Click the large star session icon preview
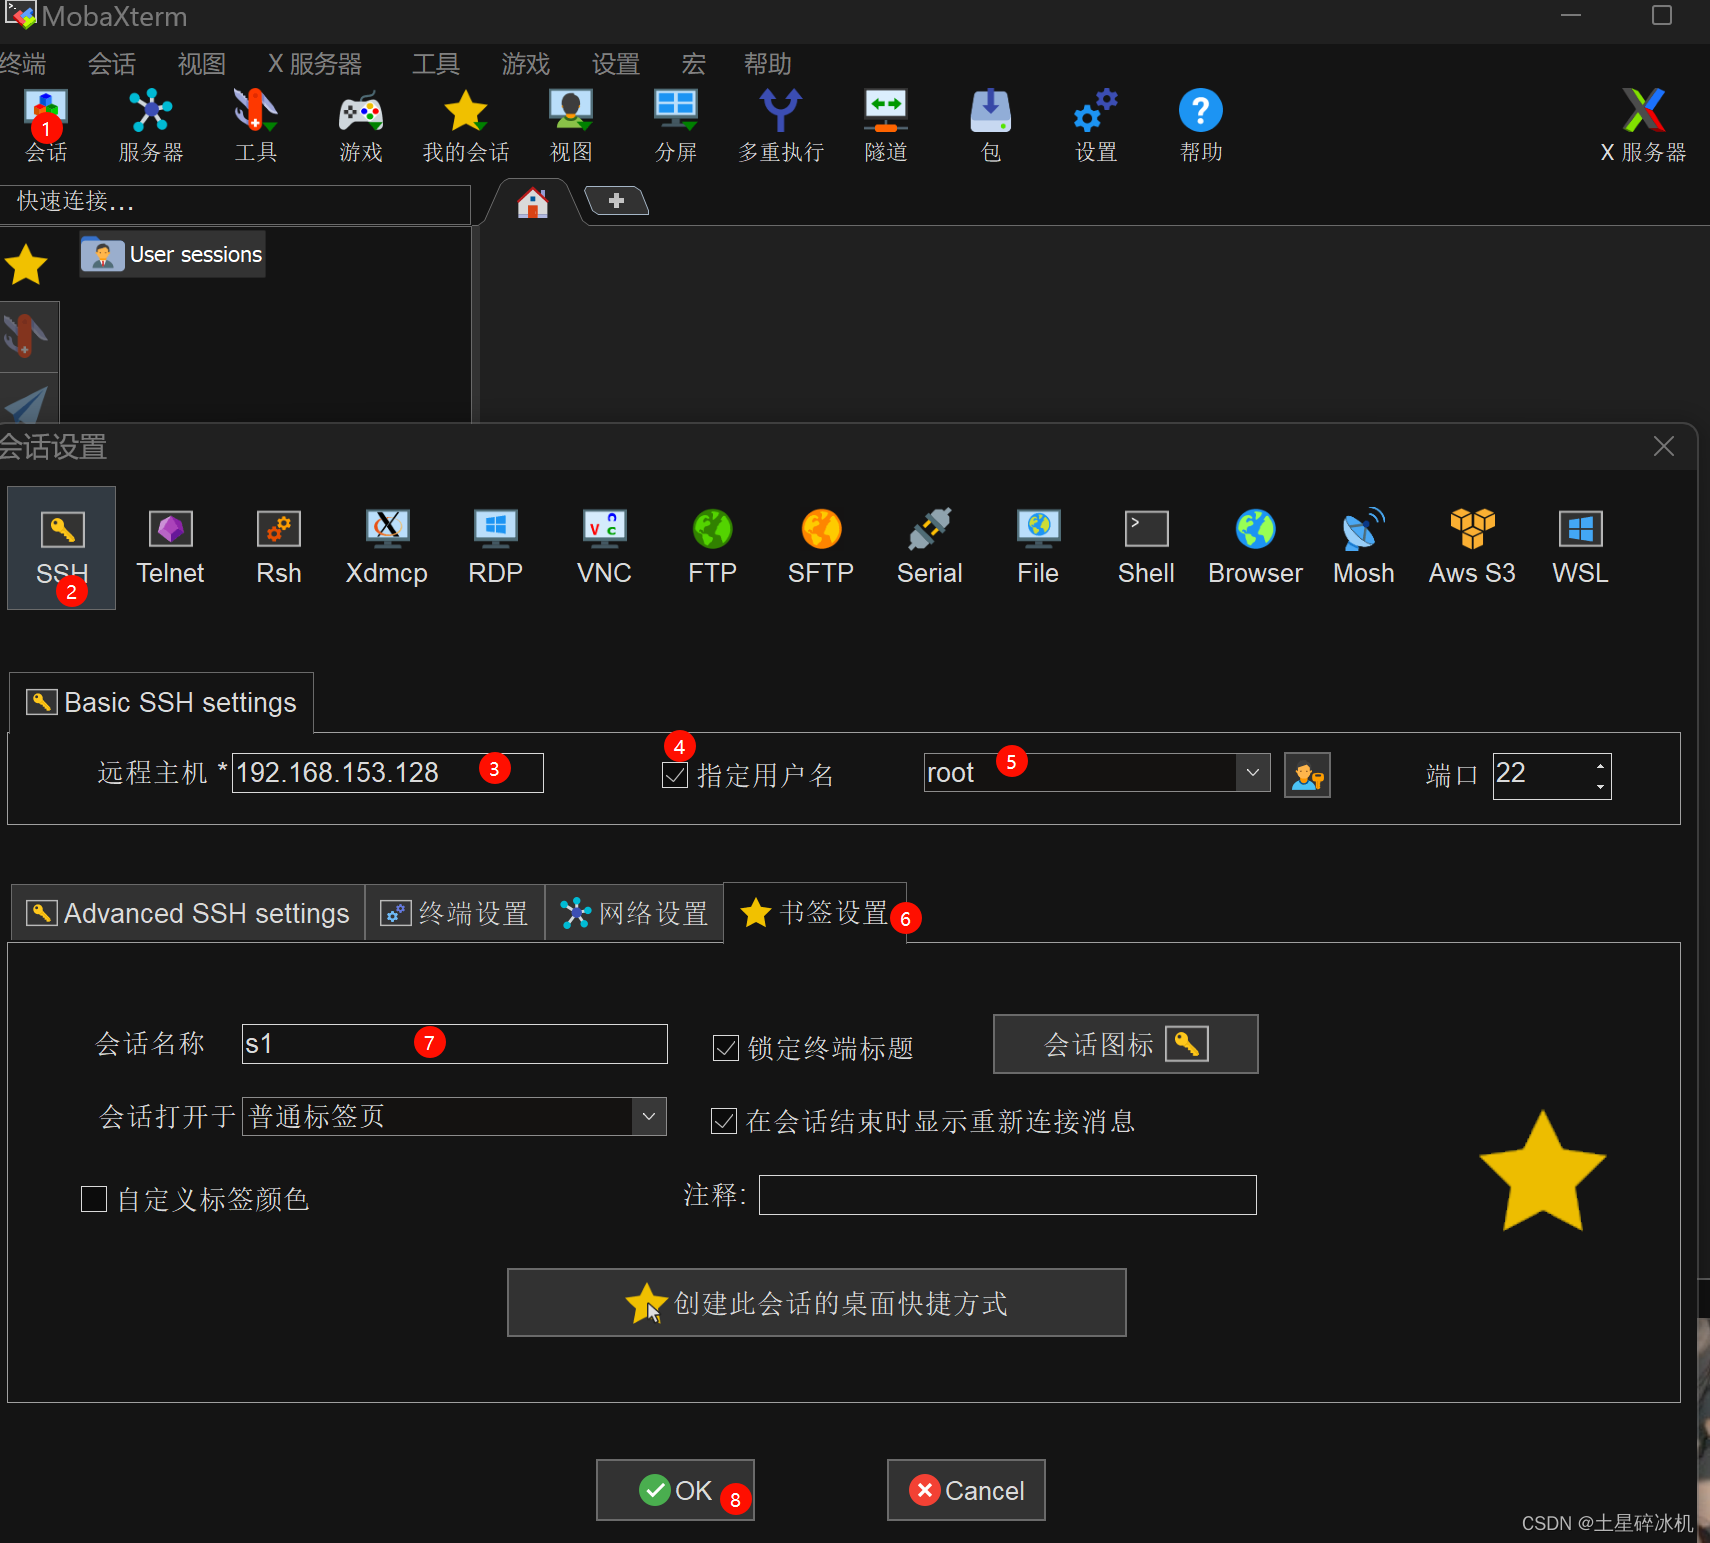This screenshot has height=1543, width=1710. (x=1543, y=1171)
